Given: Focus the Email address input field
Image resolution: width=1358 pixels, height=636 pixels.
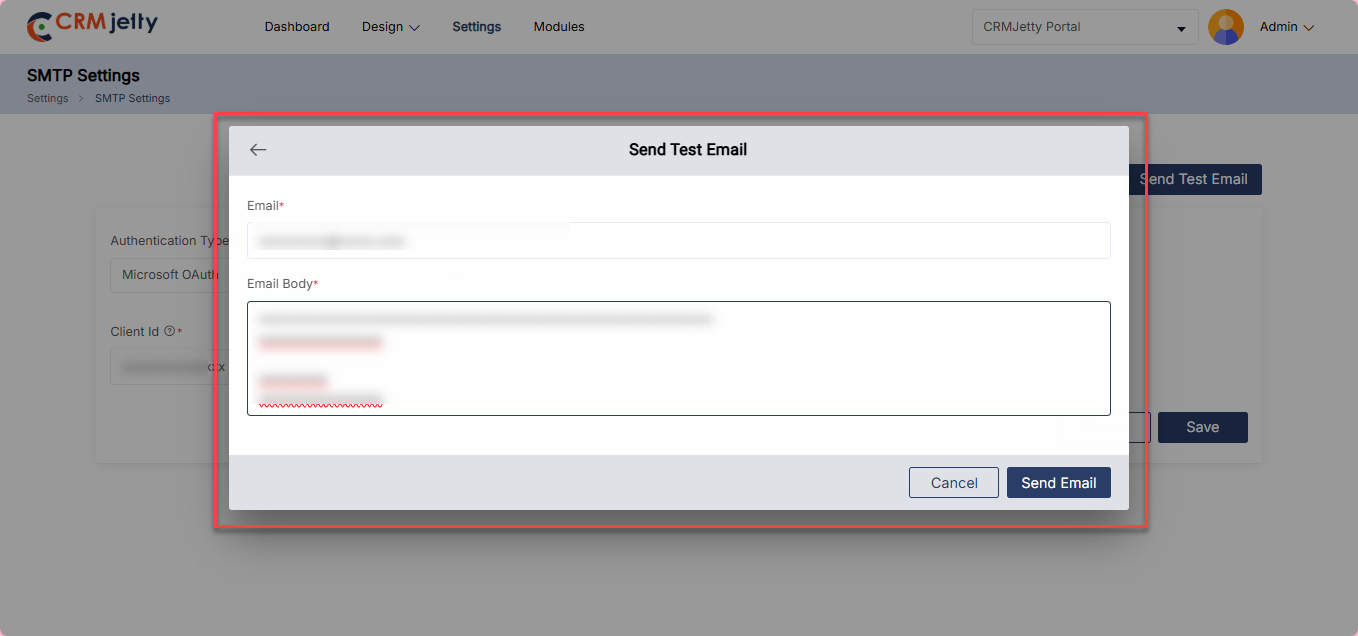Looking at the screenshot, I should coord(678,241).
